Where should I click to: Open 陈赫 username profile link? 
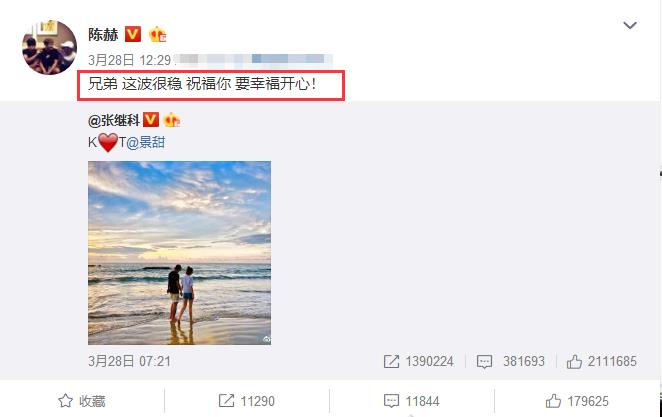(103, 35)
